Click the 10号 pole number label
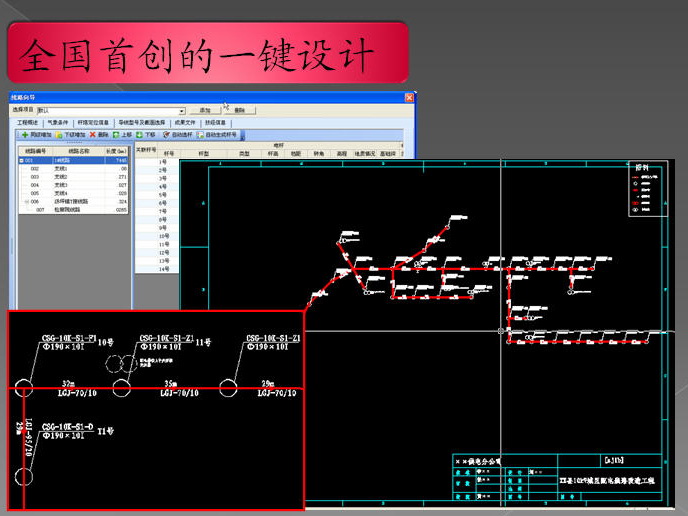 (x=105, y=342)
